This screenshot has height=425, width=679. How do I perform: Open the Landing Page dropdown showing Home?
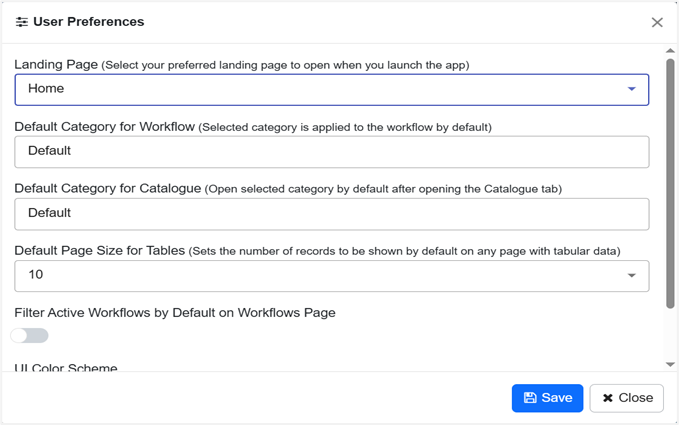(320, 89)
